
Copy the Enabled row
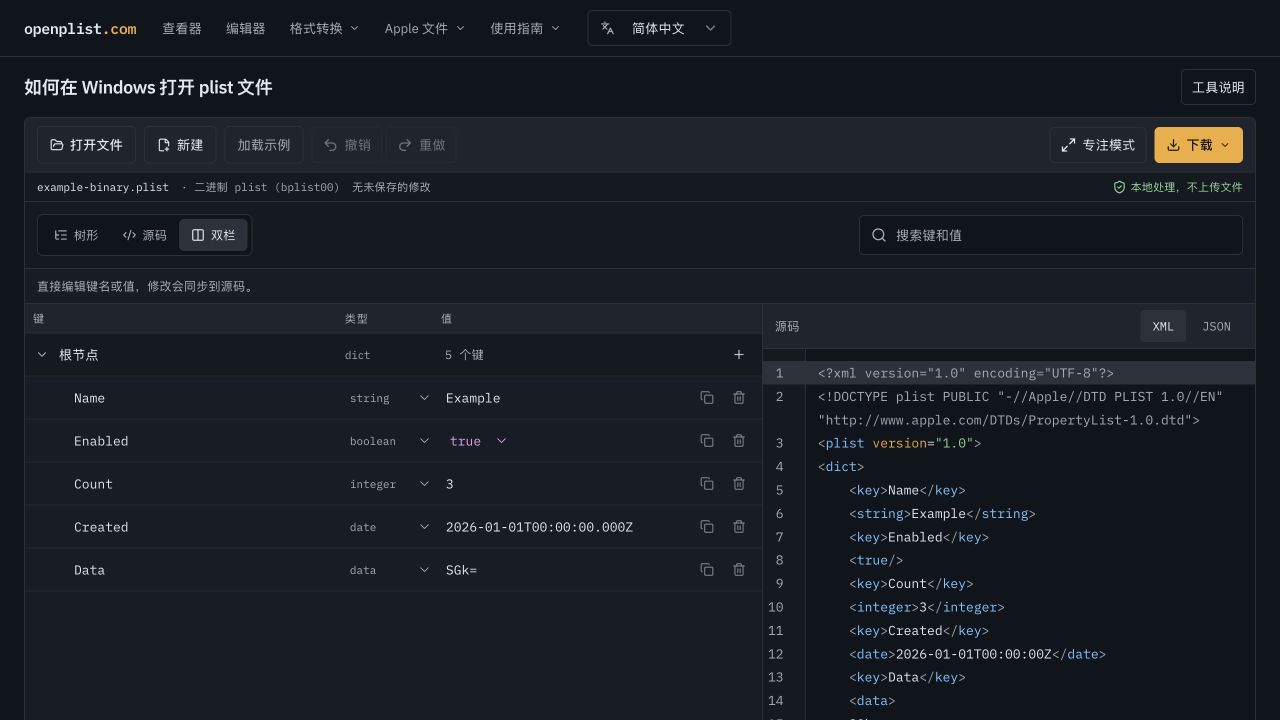click(x=707, y=441)
